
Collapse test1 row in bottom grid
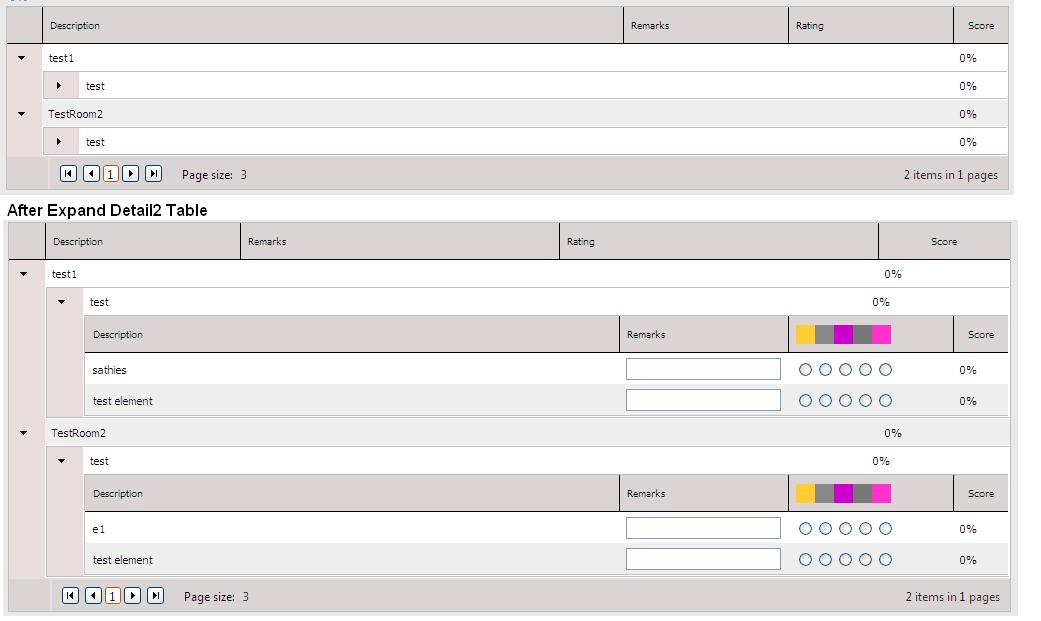[24, 274]
